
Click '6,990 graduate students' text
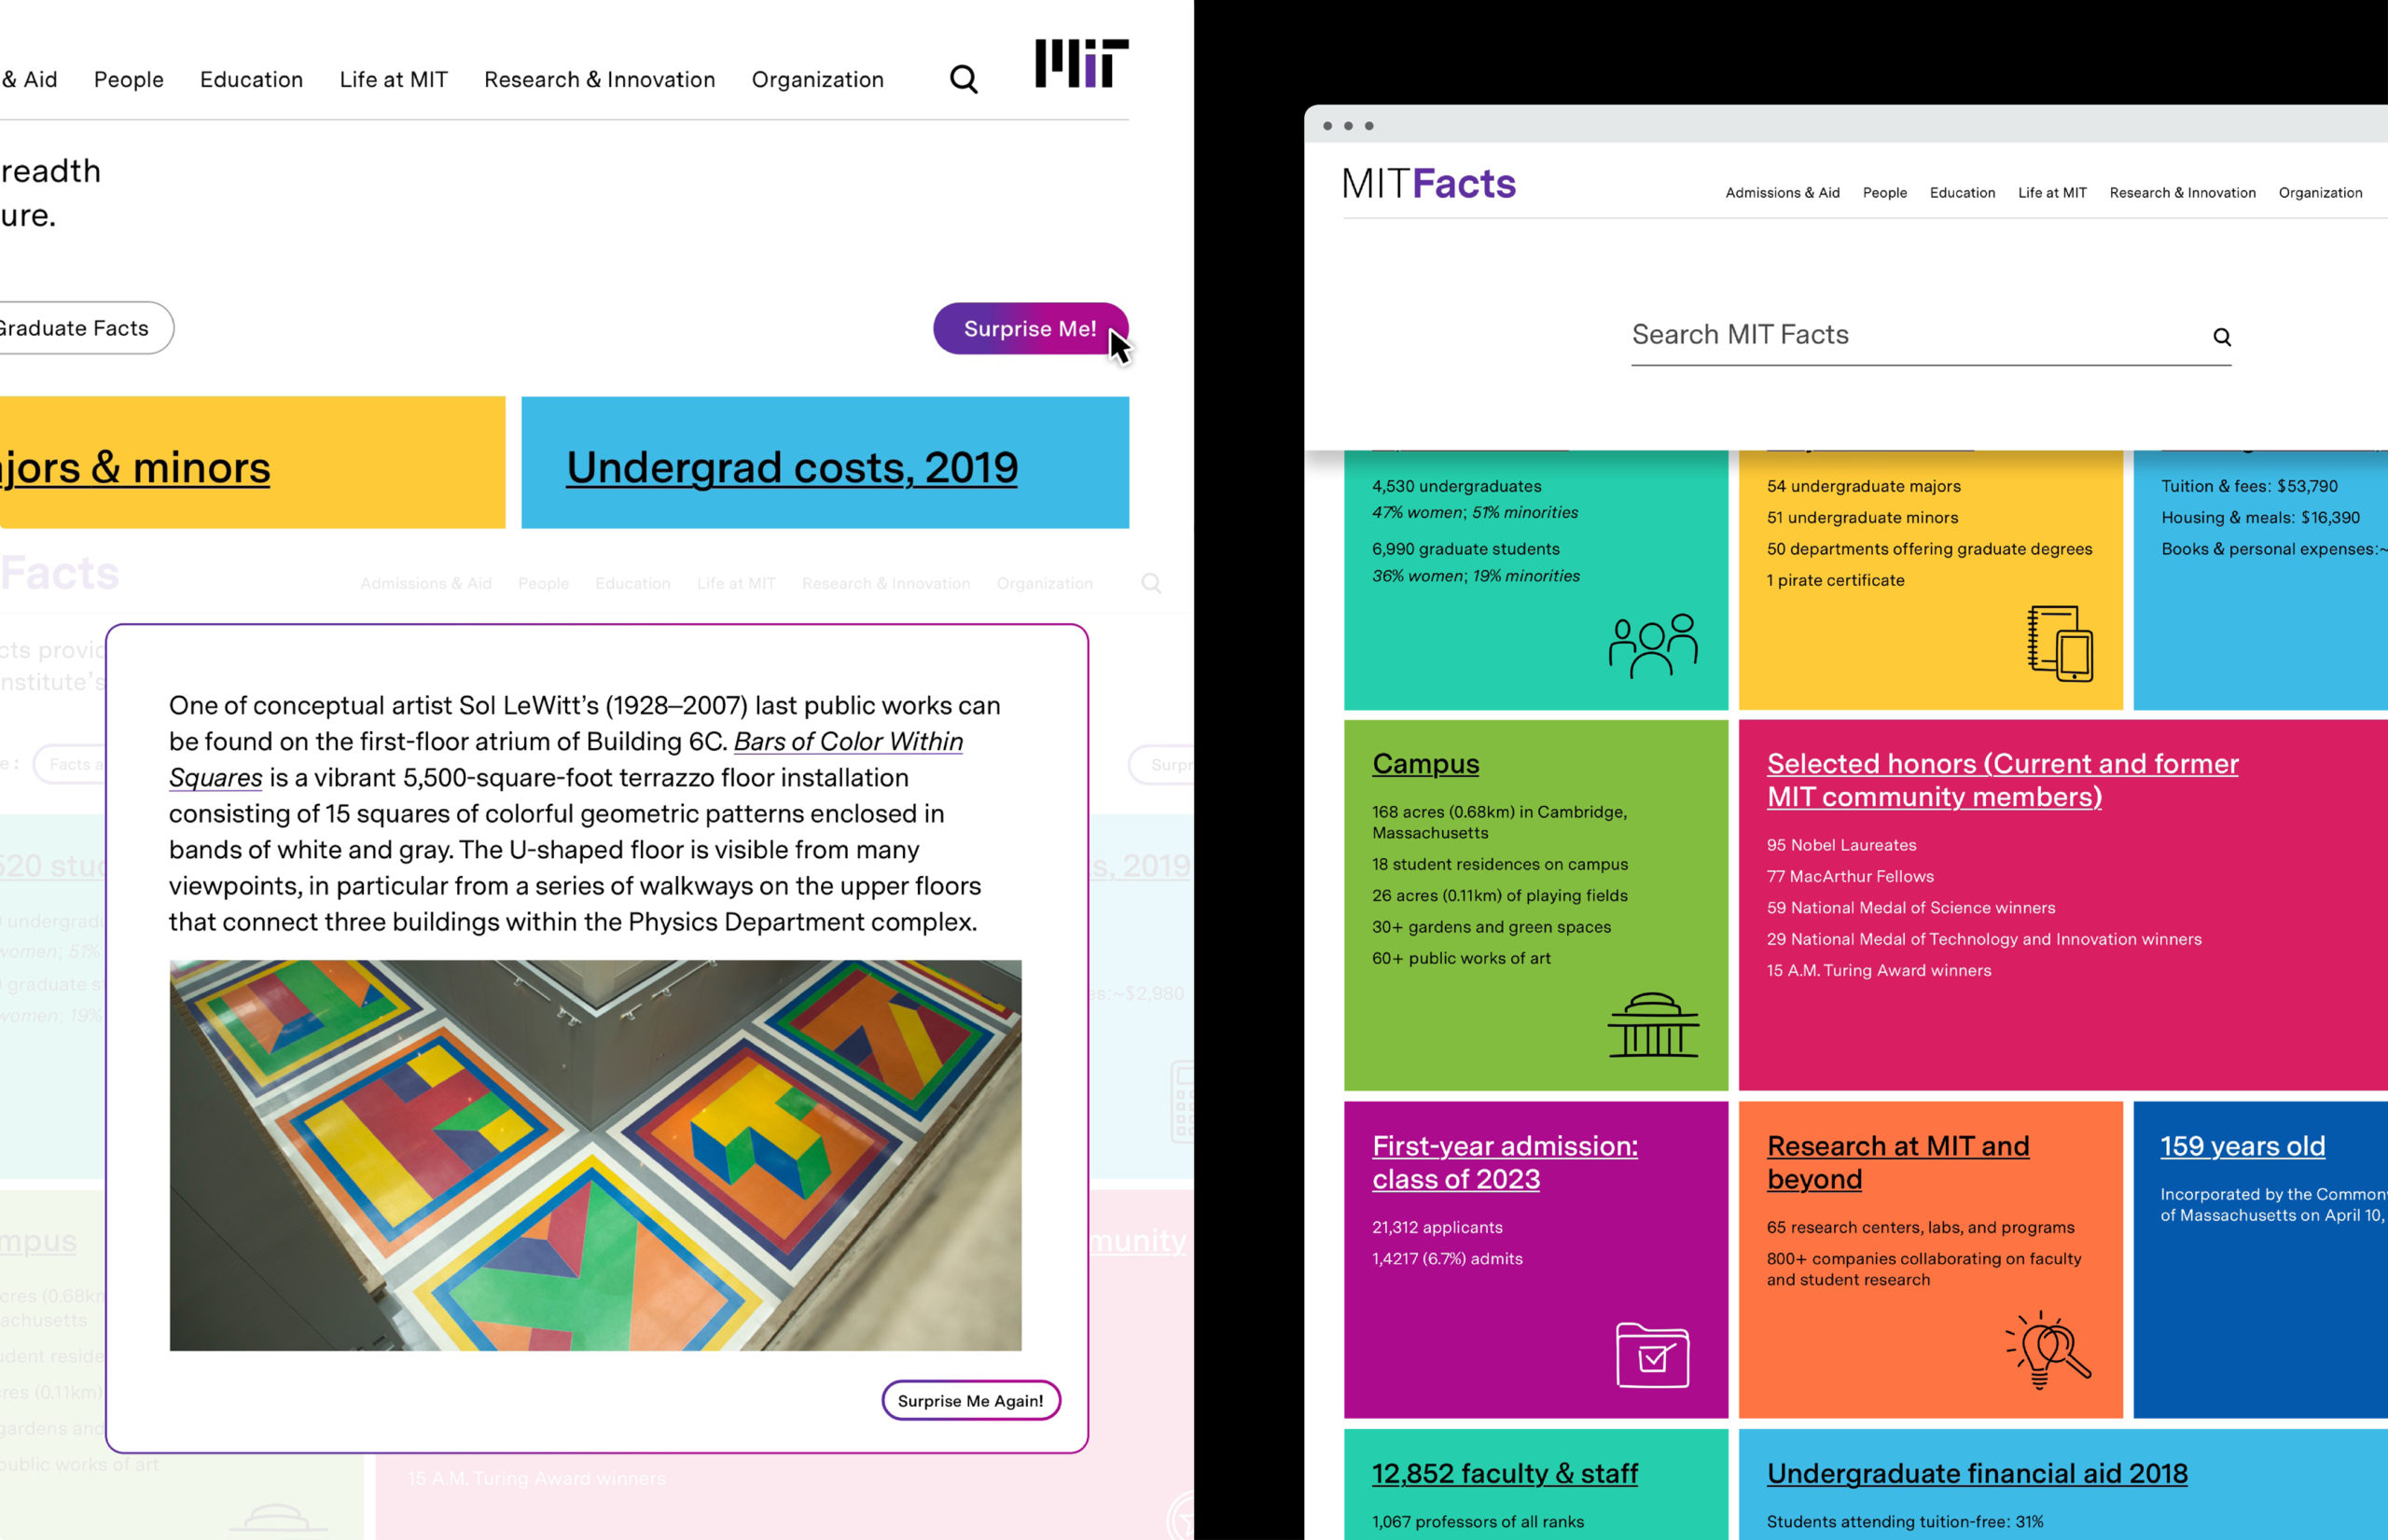tap(1466, 549)
